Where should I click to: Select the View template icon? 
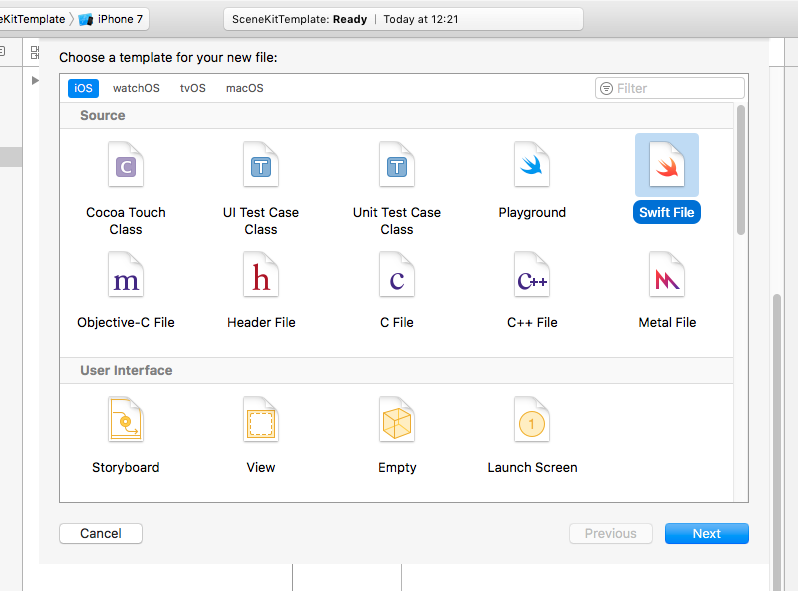[261, 419]
